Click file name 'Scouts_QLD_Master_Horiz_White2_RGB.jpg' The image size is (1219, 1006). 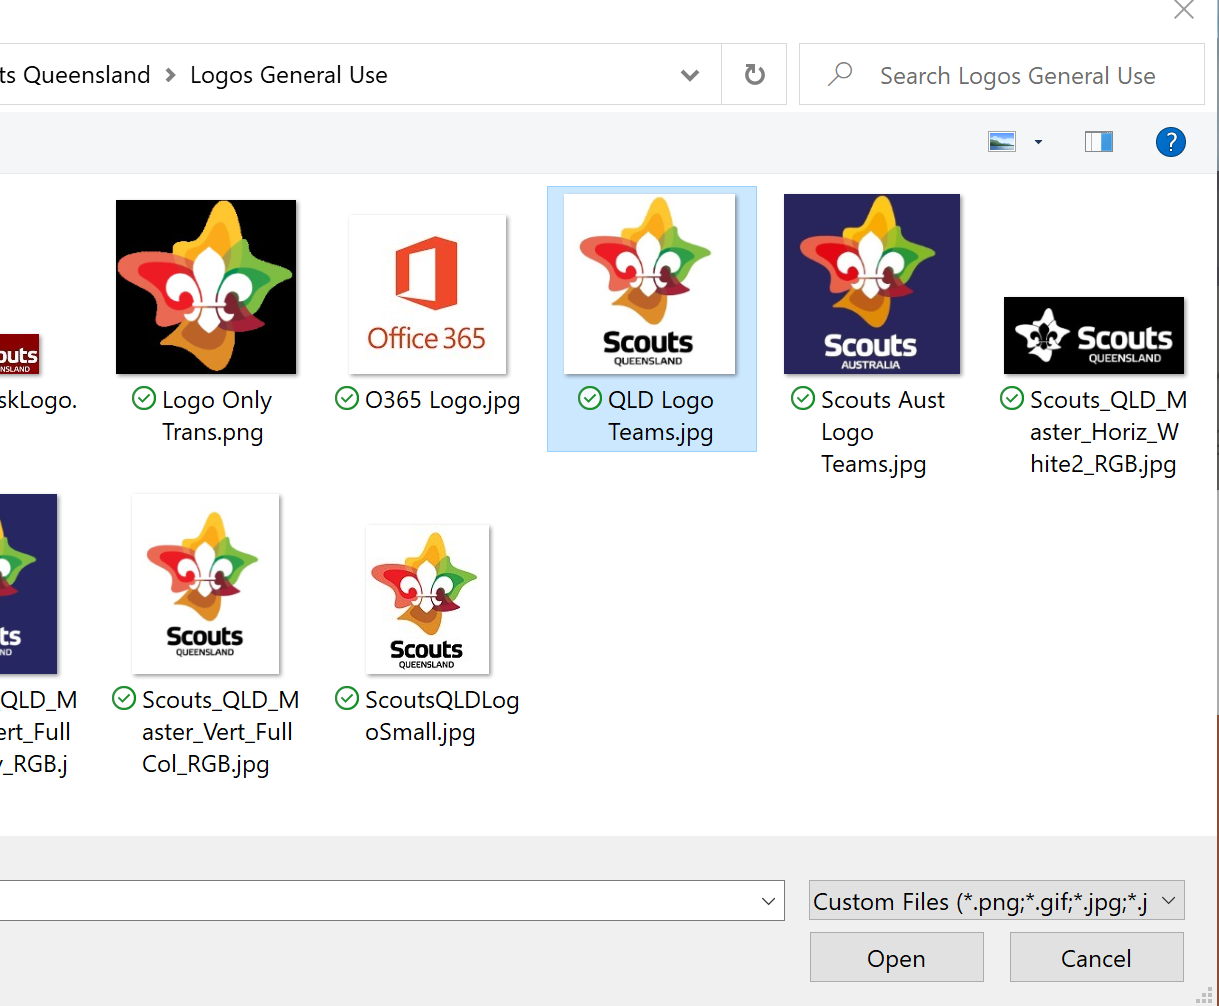pyautogui.click(x=1108, y=432)
